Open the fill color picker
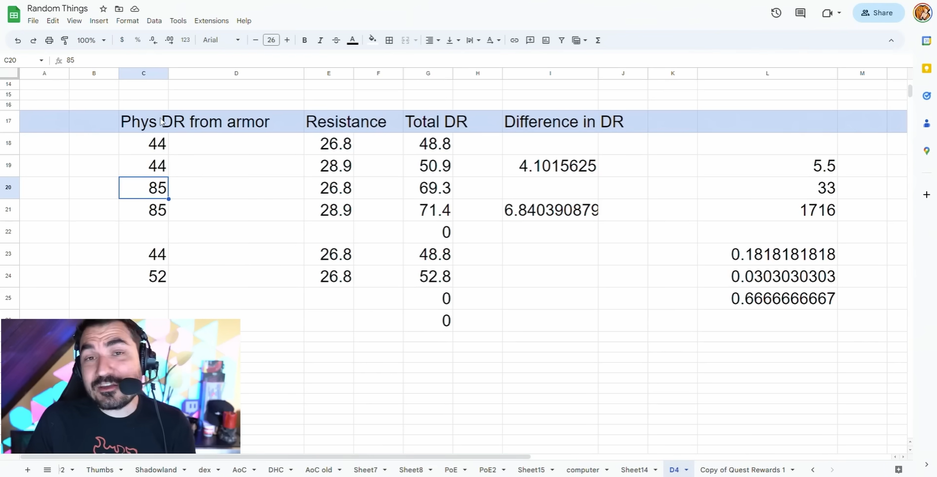This screenshot has width=937, height=477. [372, 40]
